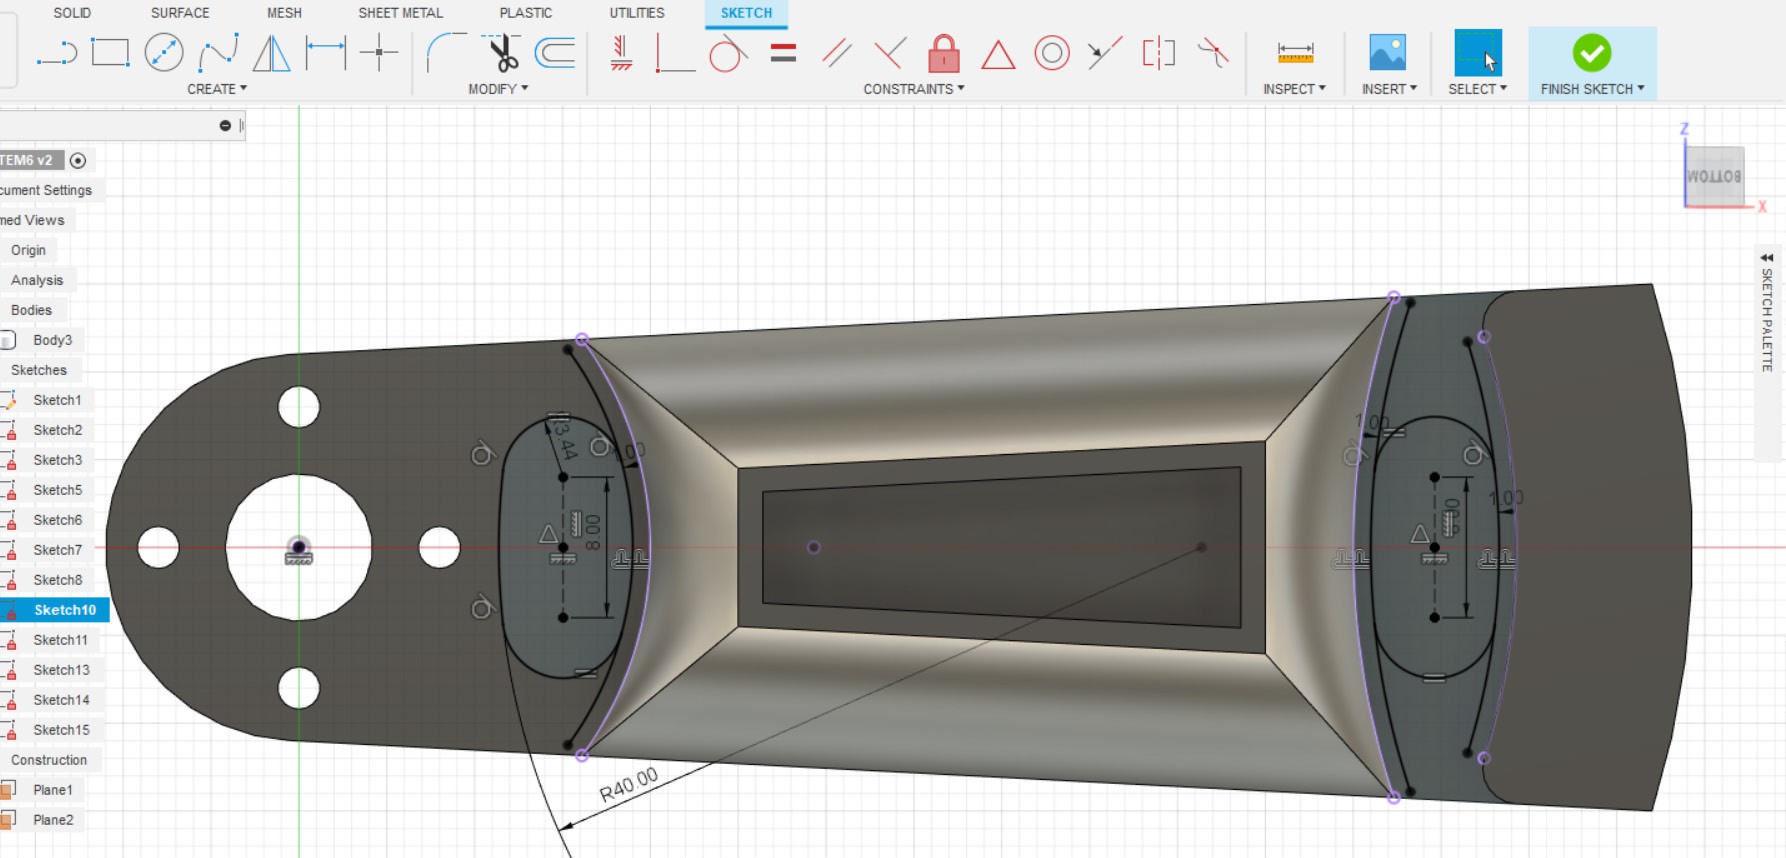
Task: Expand the Sketch Palette panel
Action: coord(1766,258)
